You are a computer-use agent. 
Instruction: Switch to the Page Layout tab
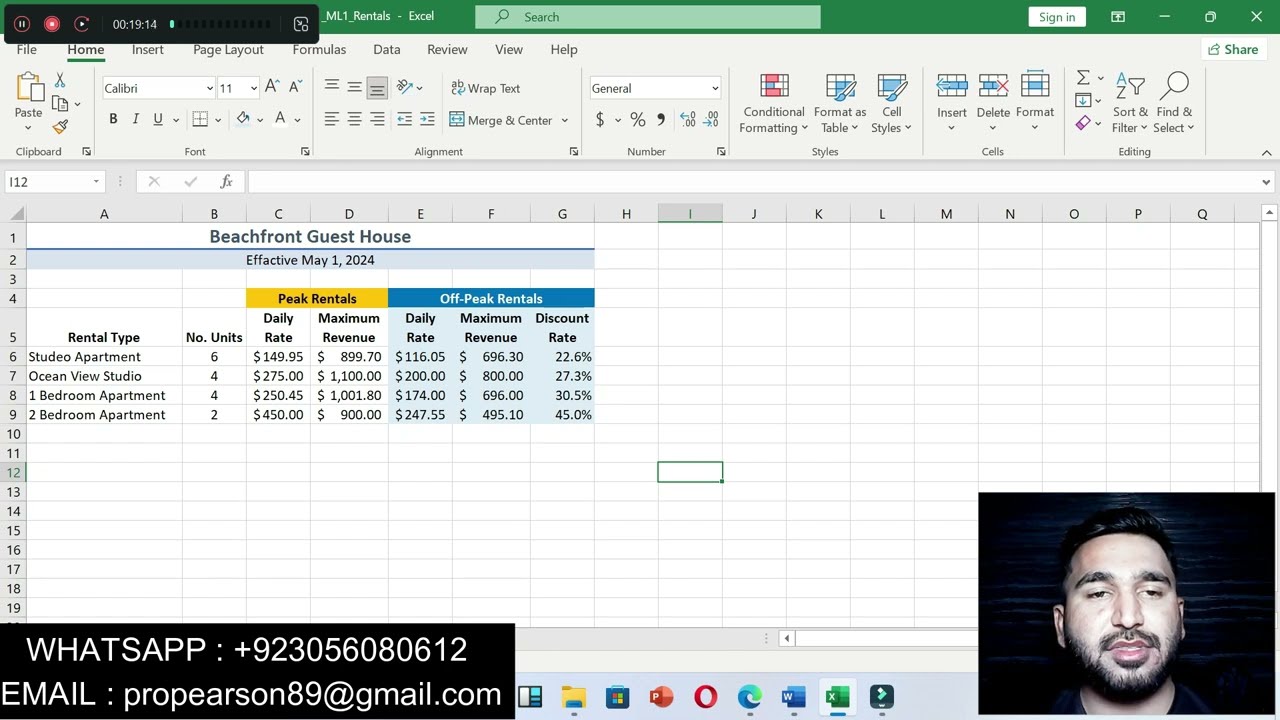(228, 49)
